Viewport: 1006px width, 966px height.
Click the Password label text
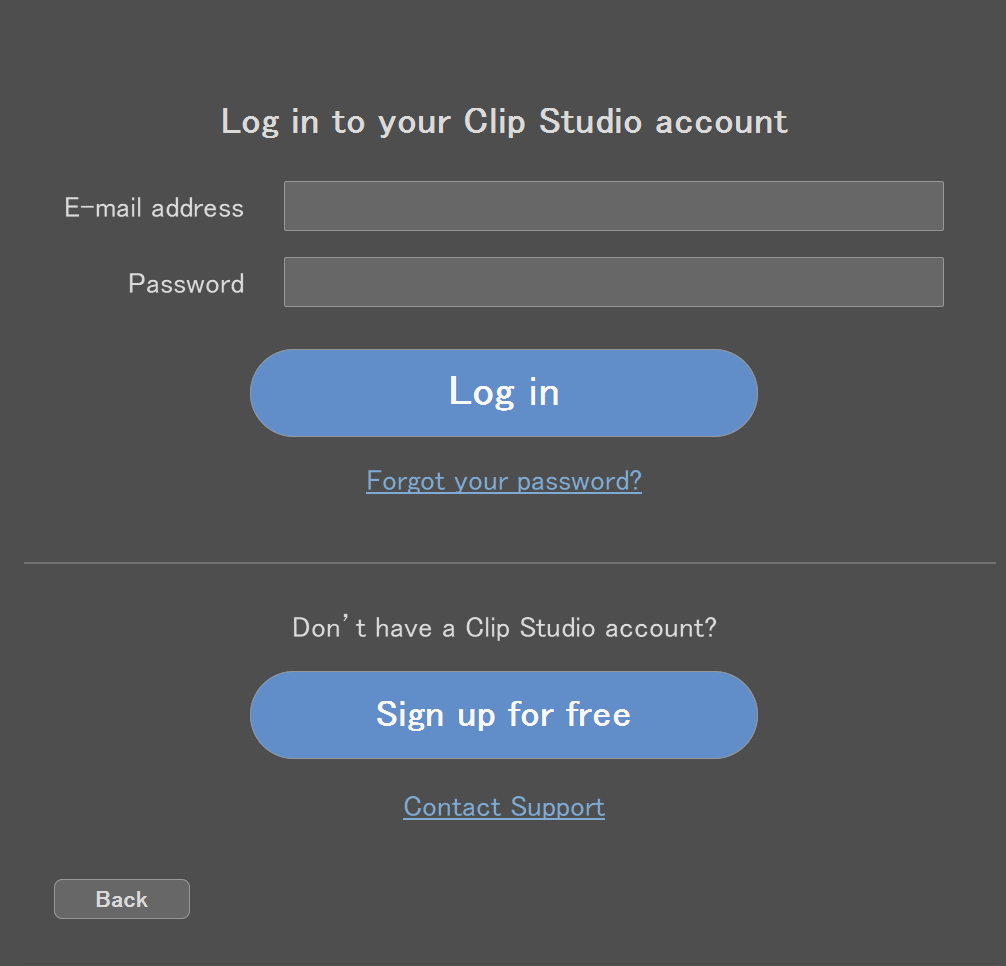coord(186,284)
